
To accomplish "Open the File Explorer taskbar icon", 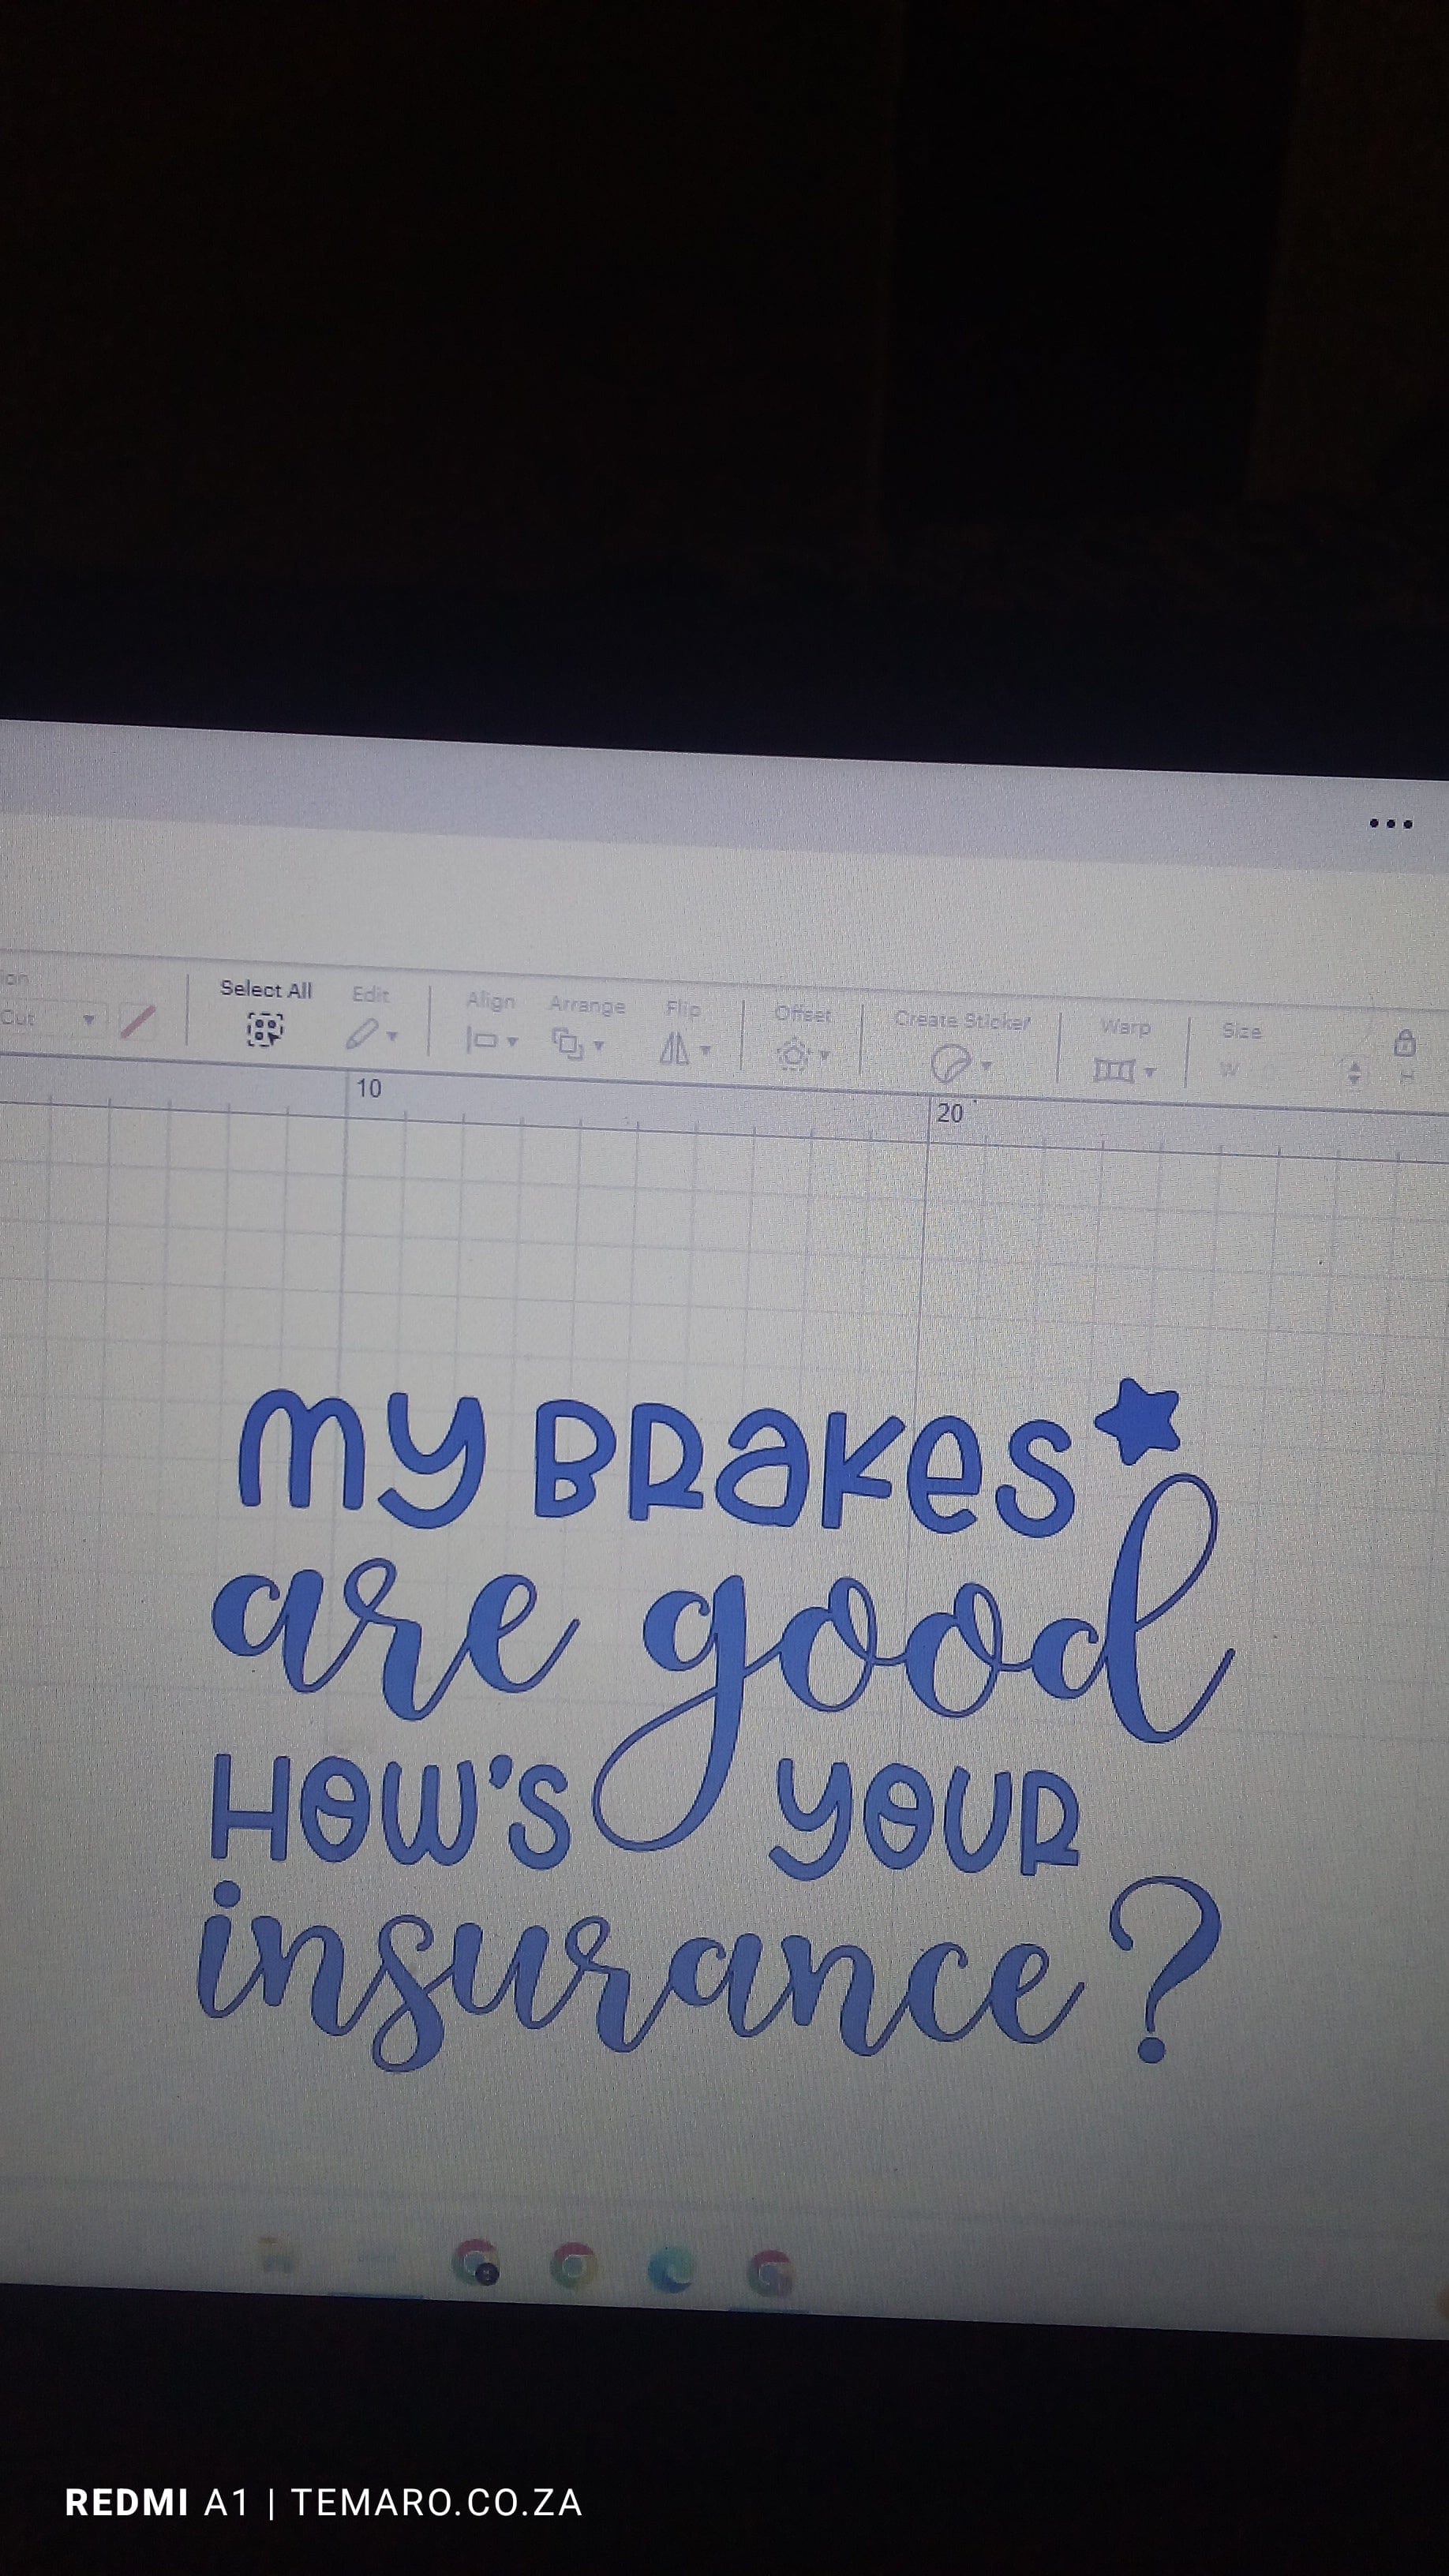I will point(277,2255).
